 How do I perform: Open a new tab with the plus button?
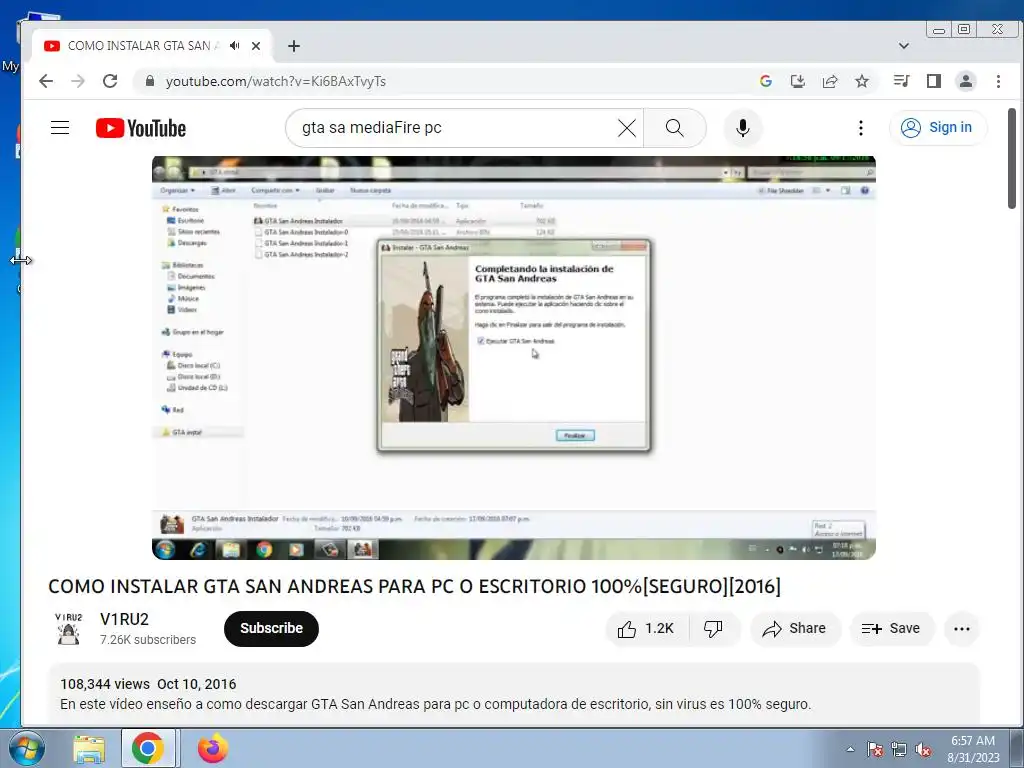click(294, 46)
